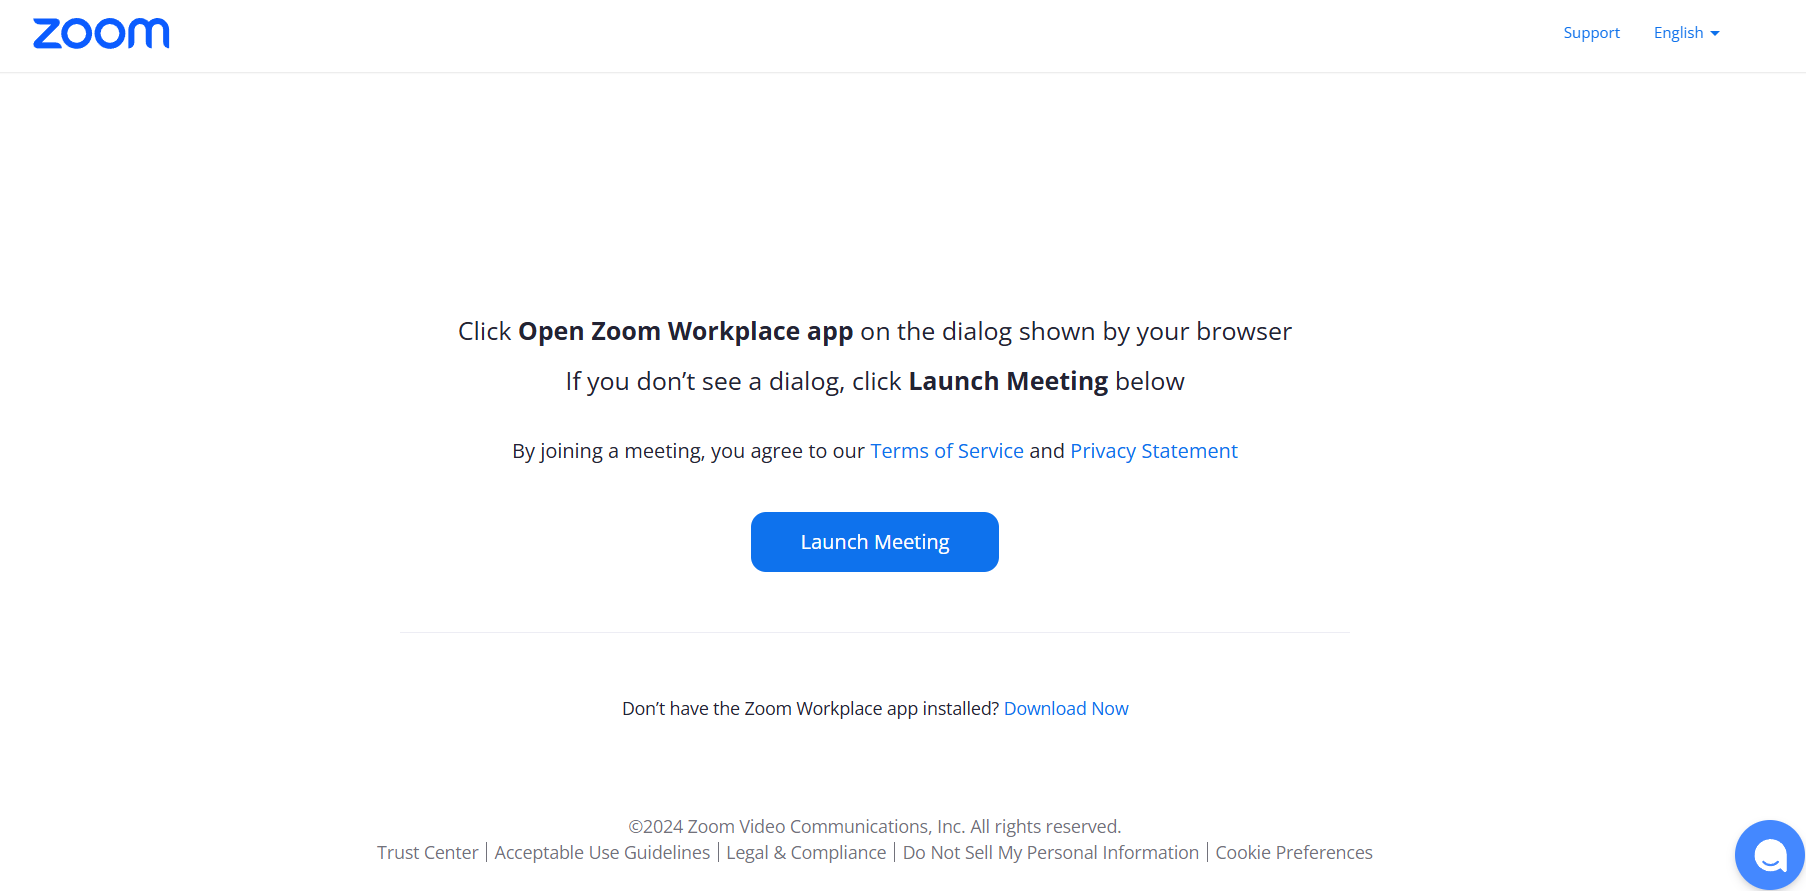Visit Legal & Compliance page
This screenshot has width=1806, height=891.
(x=806, y=853)
